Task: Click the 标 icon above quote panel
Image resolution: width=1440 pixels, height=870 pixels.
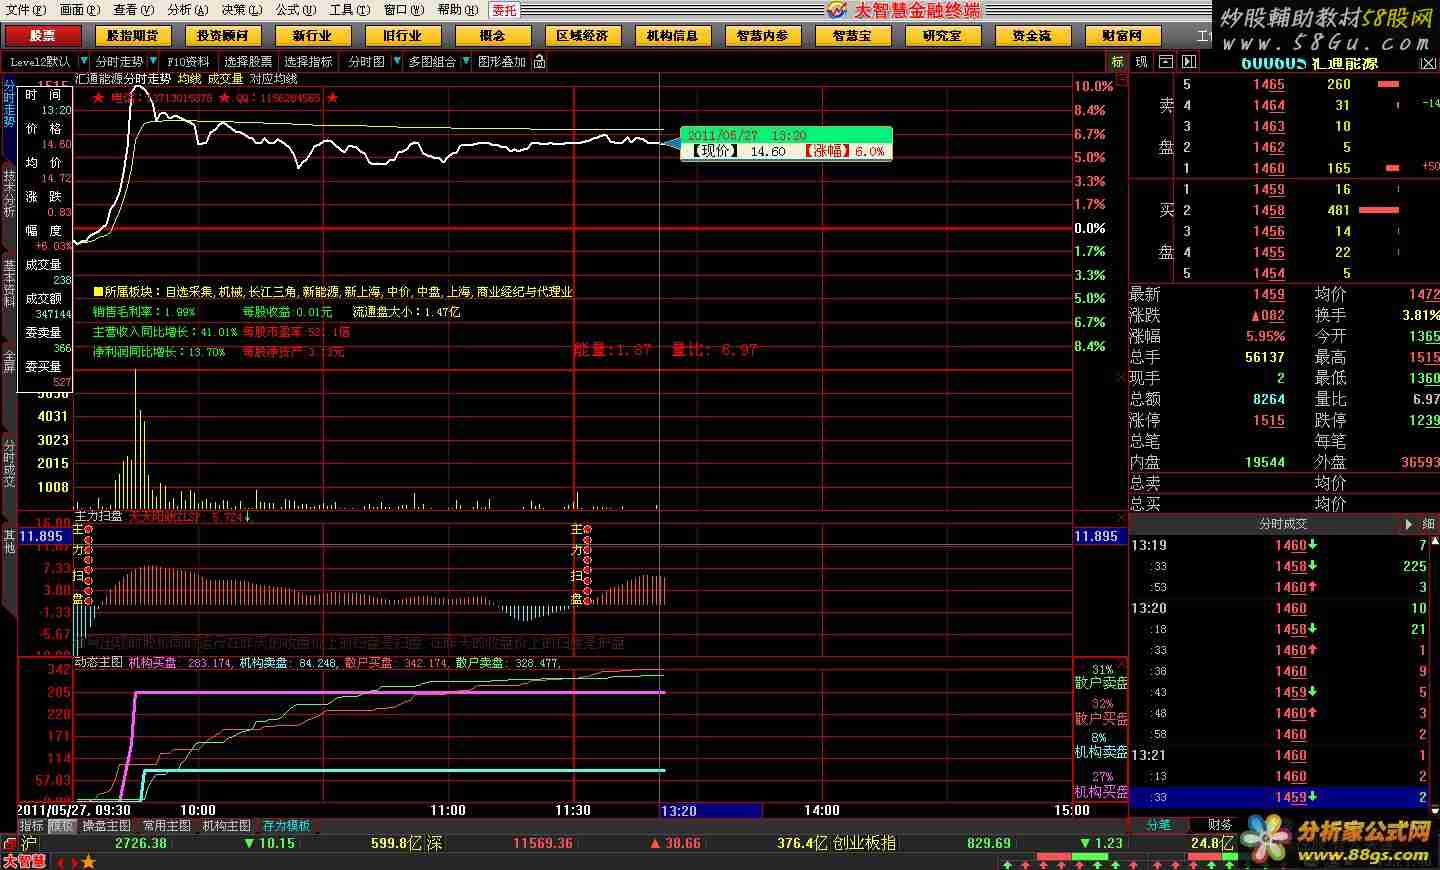Action: coord(1118,61)
